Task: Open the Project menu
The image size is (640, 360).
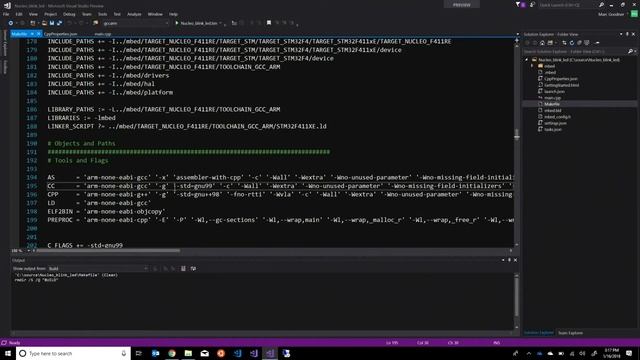Action: coord(51,14)
